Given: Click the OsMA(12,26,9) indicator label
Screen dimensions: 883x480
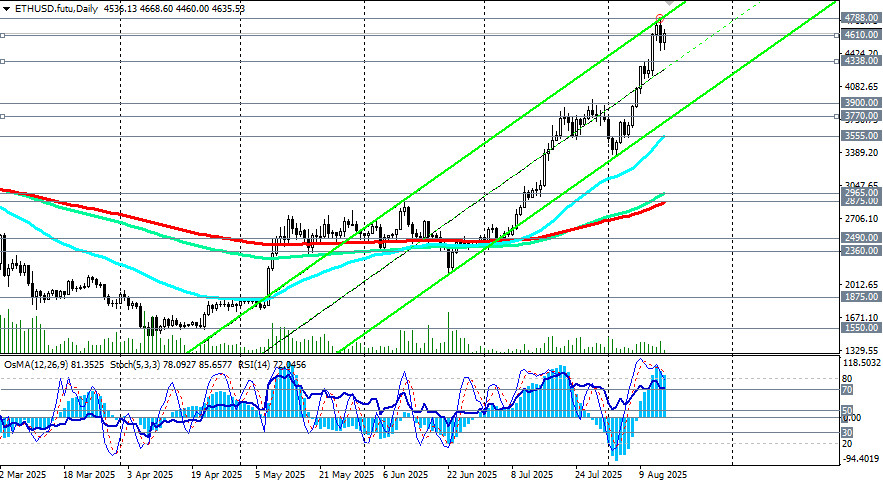Looking at the screenshot, I should [x=36, y=365].
